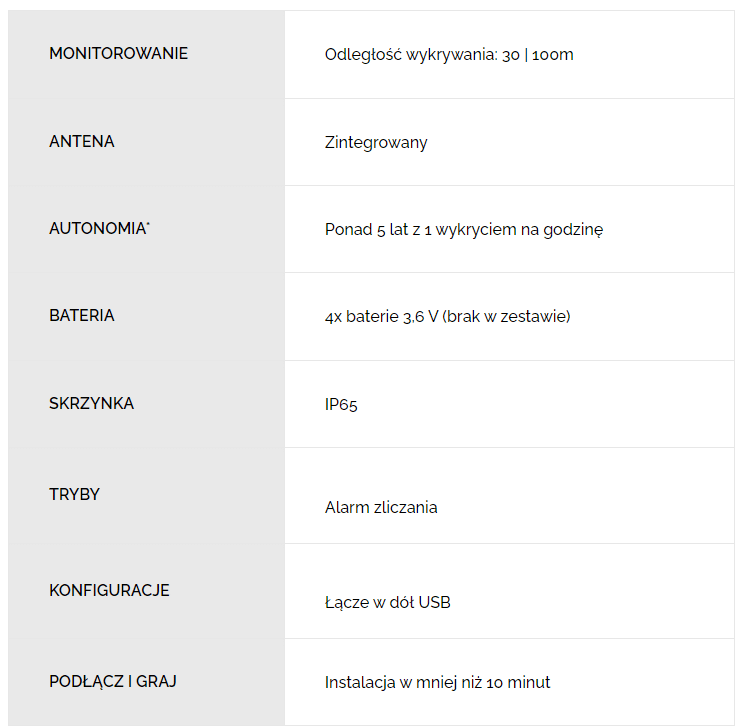Viewport: 741px width, 728px height.
Task: Select the 'Alarm zliczania' value
Action: tap(381, 508)
